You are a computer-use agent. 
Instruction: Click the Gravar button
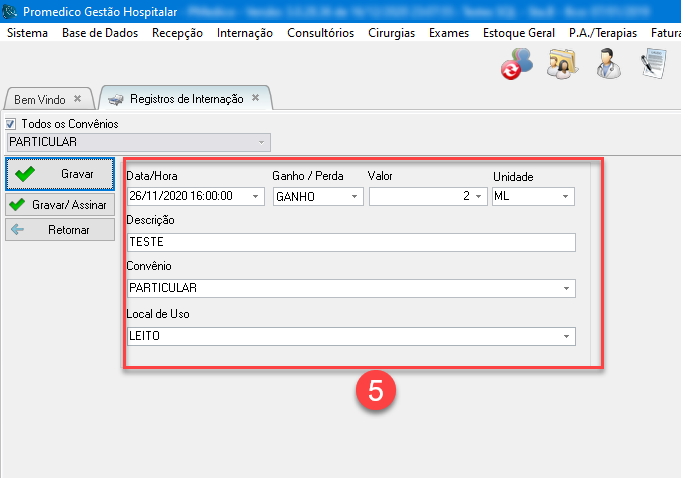click(x=60, y=174)
